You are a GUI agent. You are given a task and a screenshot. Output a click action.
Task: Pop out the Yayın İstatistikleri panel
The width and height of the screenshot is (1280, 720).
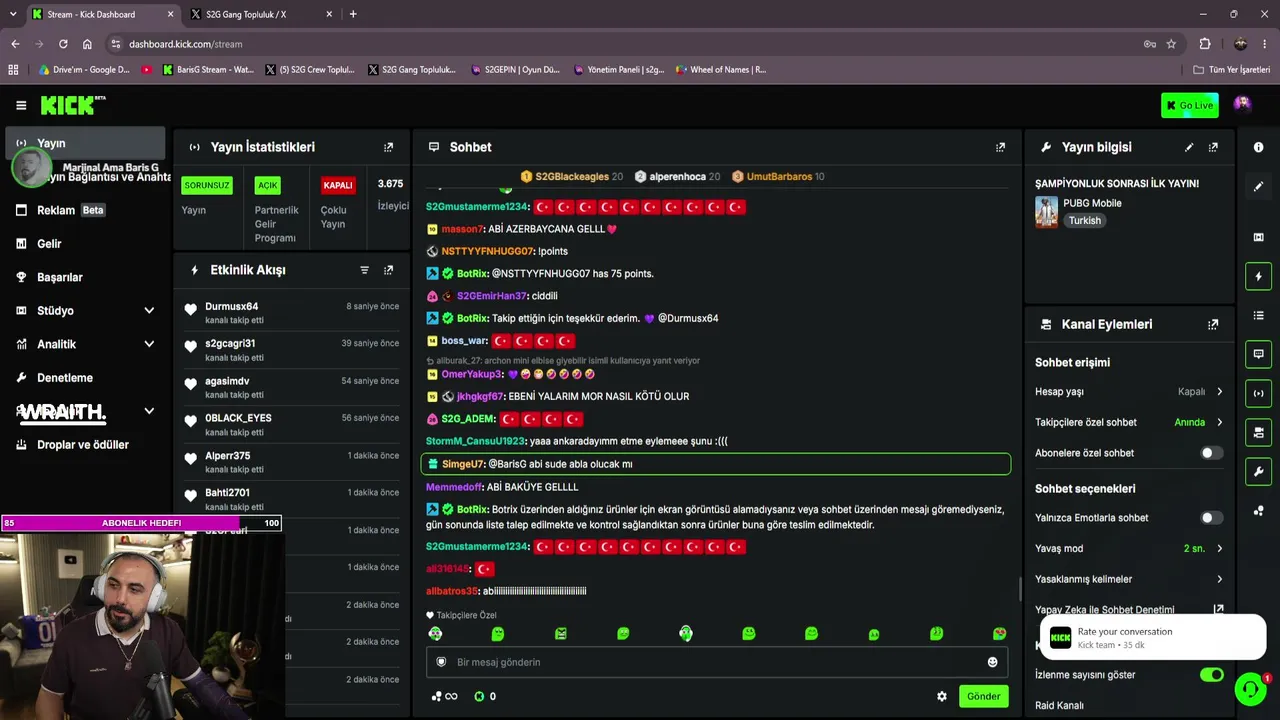(x=389, y=147)
